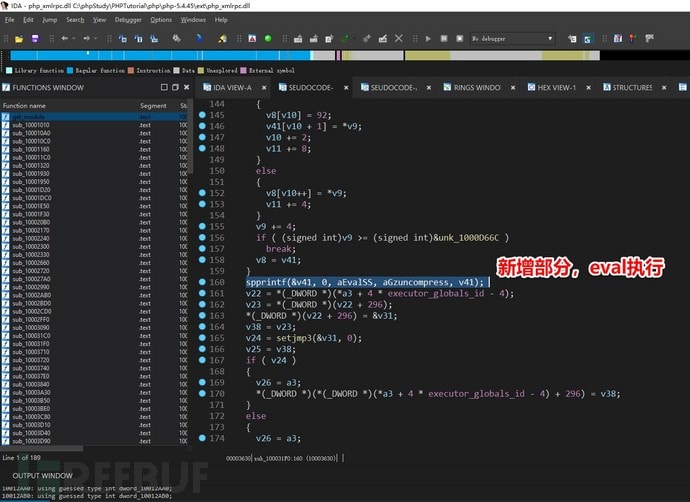Toggle breakpoint dot on line 165
Screen dimensions: 690x502
coord(202,338)
